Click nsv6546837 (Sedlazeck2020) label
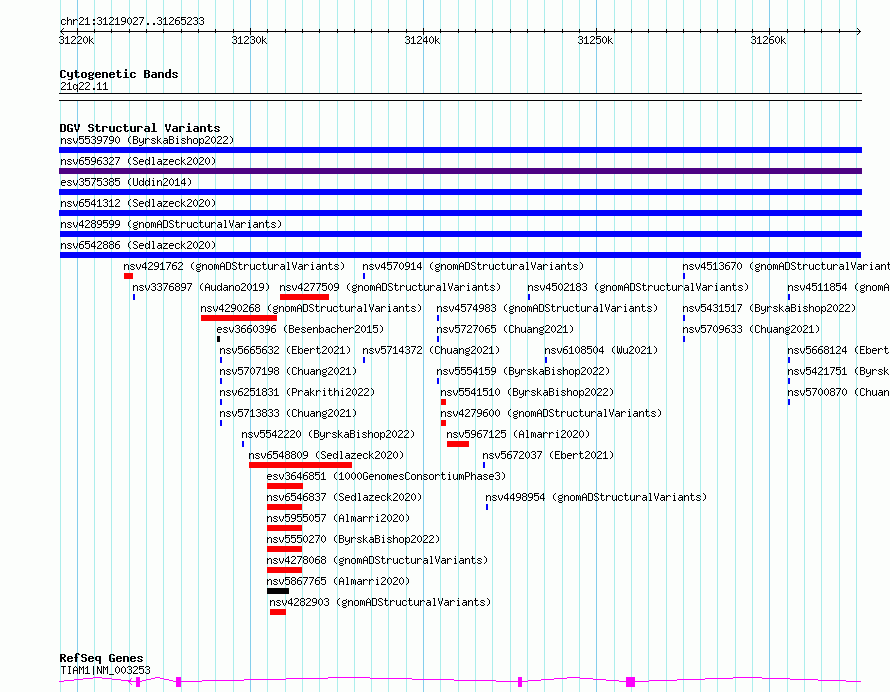The image size is (890, 692). coord(345,497)
